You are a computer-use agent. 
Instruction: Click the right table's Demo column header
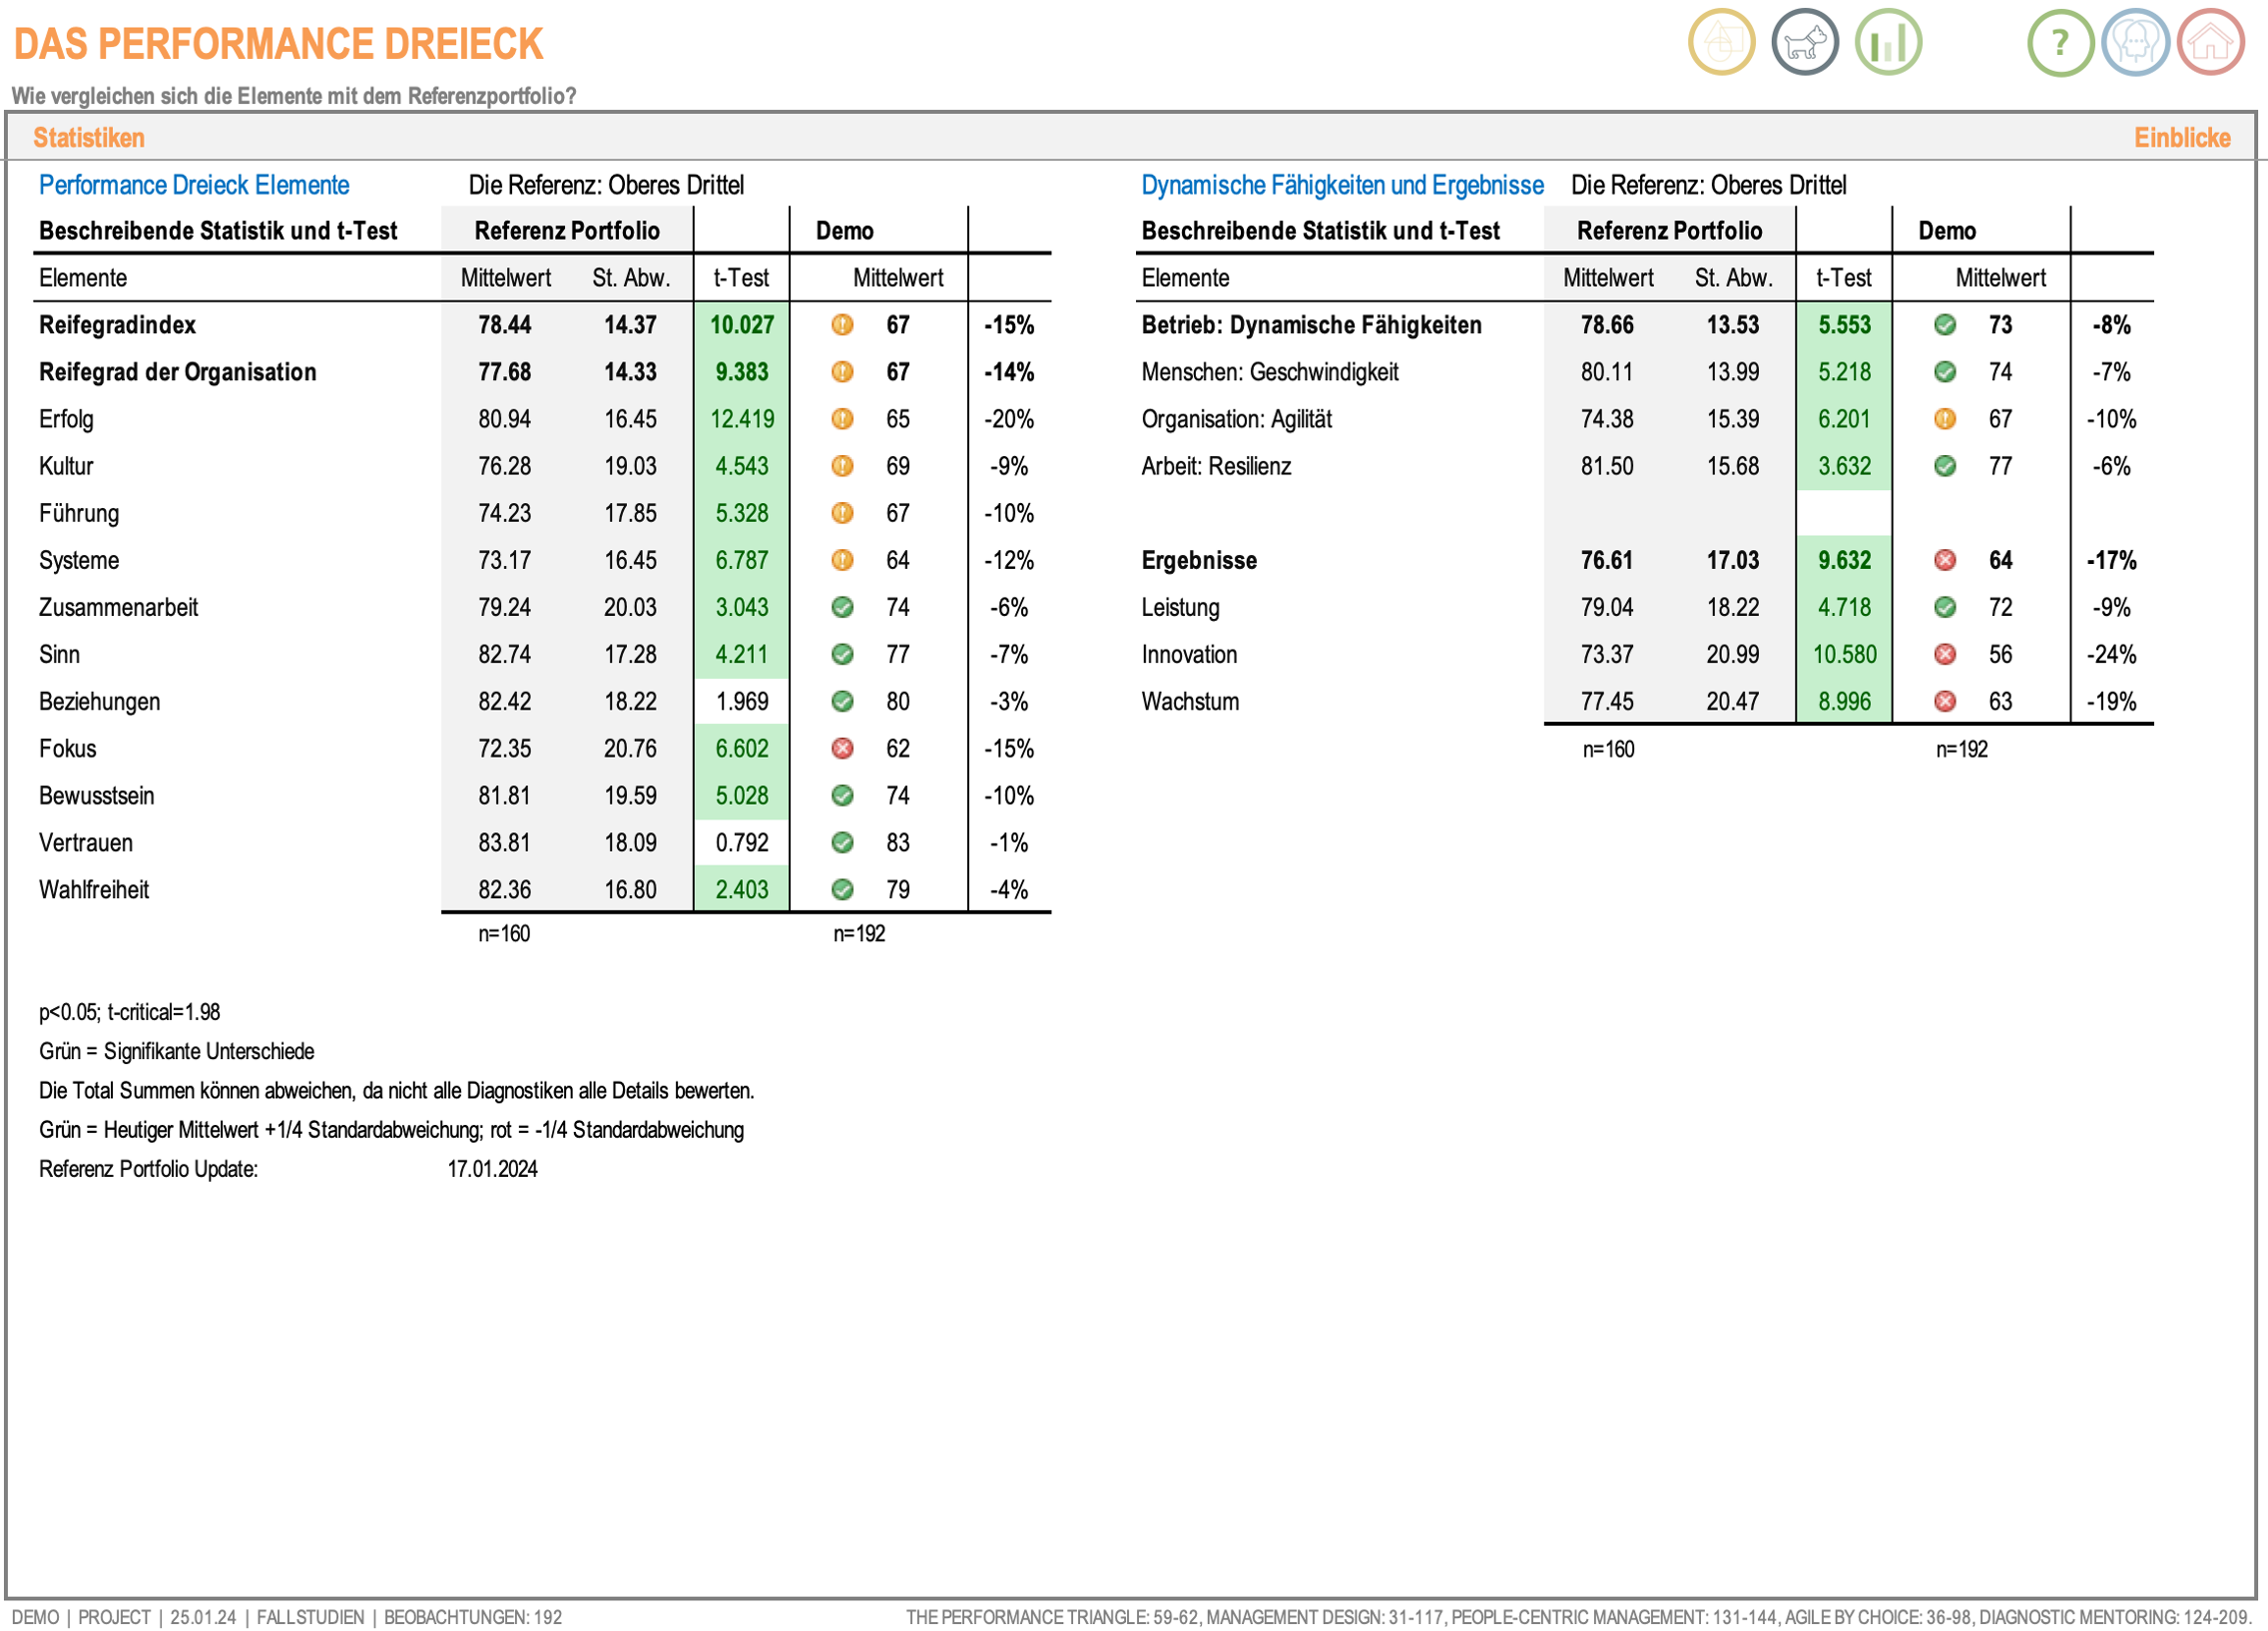pos(1946,231)
